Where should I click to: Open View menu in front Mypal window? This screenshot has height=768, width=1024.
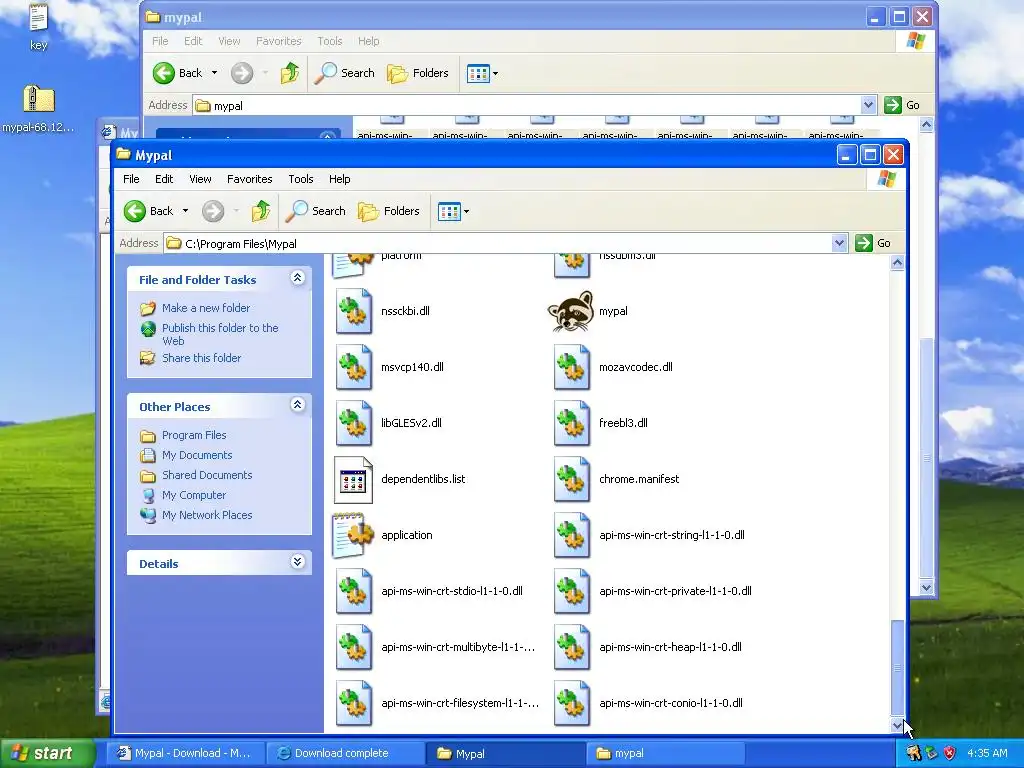point(200,179)
